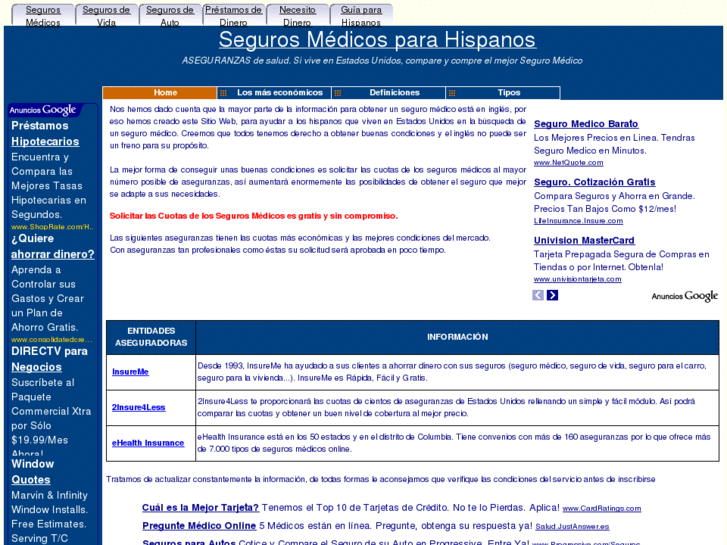Image resolution: width=727 pixels, height=545 pixels.
Task: Open the 2Insure4Less link in the table
Action: [139, 407]
